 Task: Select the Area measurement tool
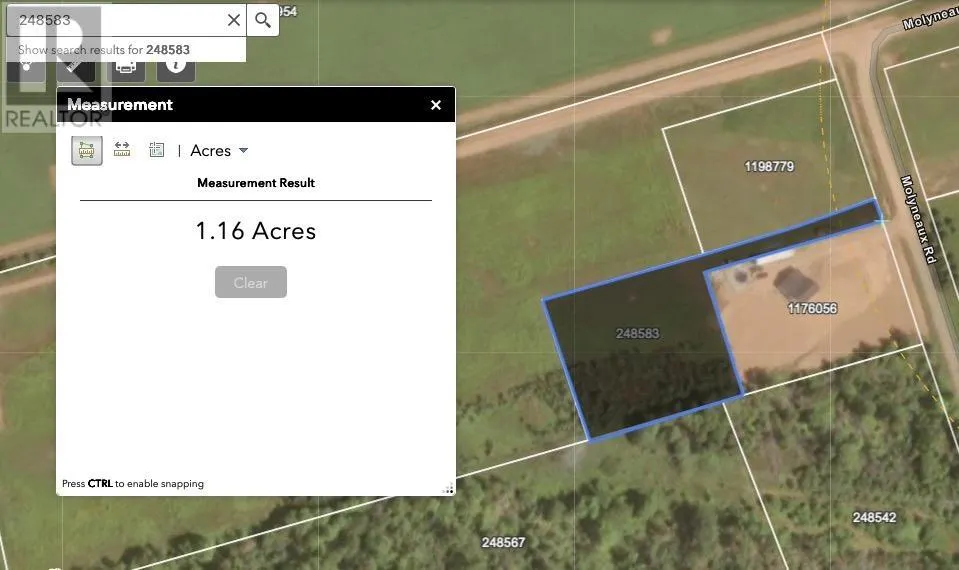pyautogui.click(x=87, y=150)
